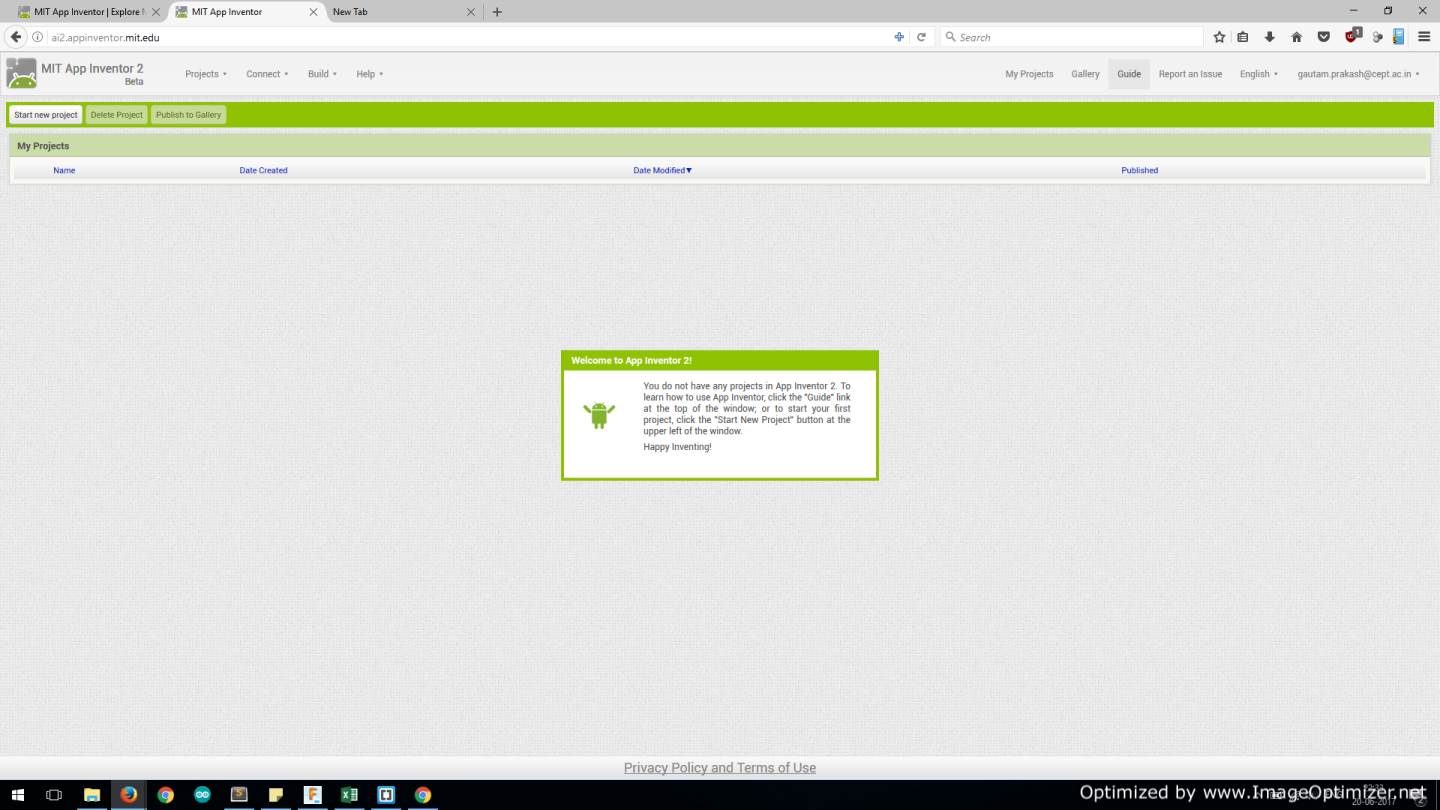Bookmark this page with the star icon

pos(1219,37)
